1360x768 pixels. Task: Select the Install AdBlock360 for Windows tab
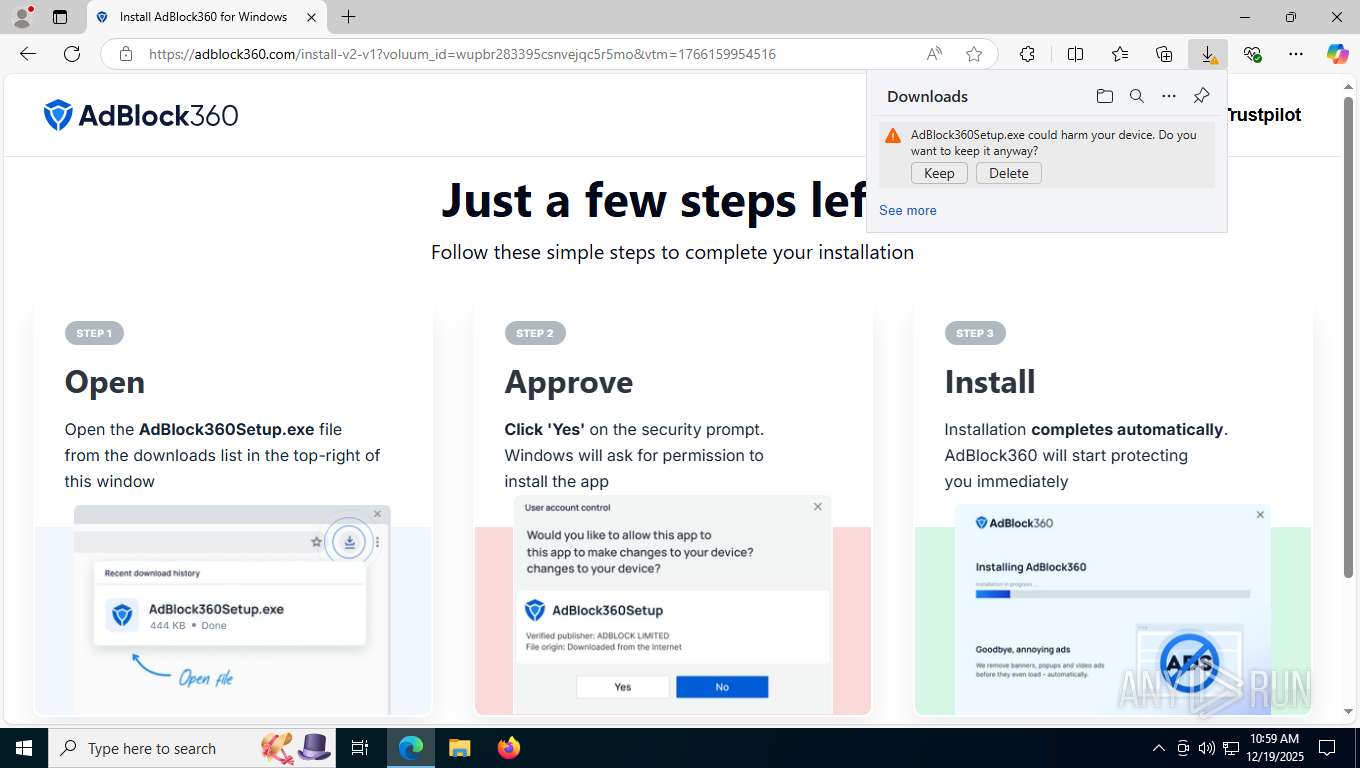tap(206, 17)
